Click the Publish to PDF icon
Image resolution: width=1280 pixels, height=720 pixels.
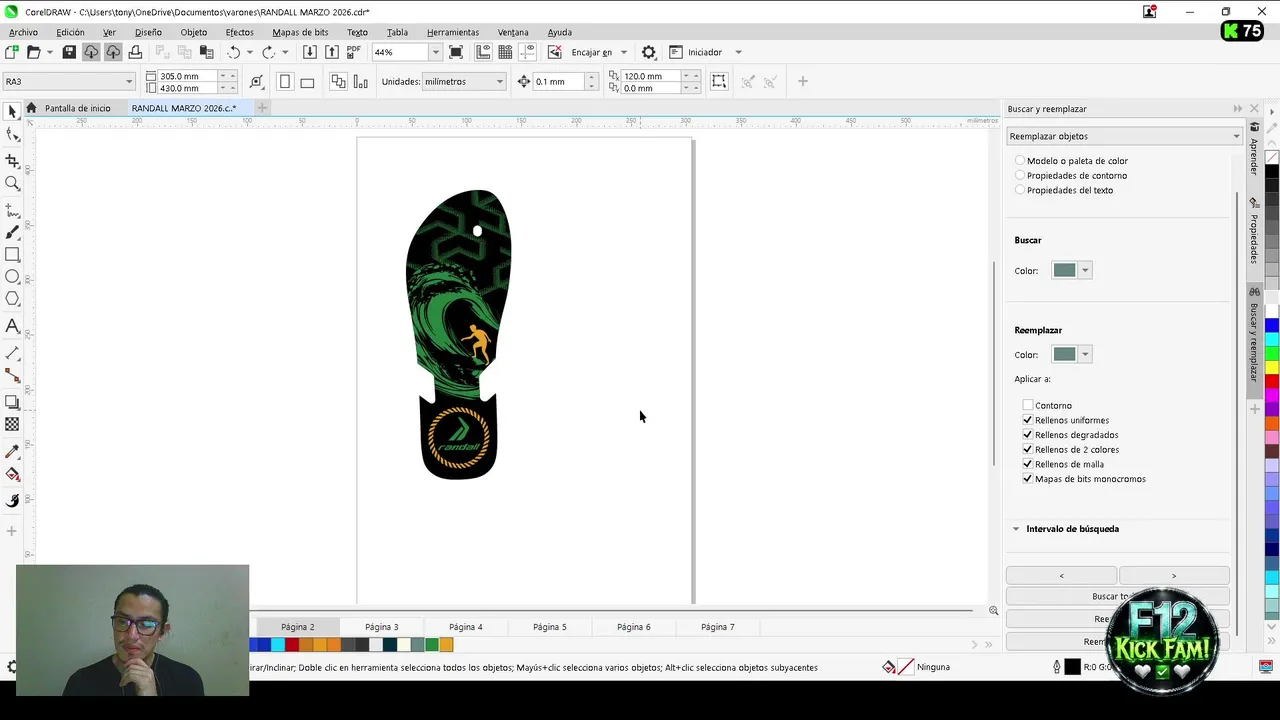pos(354,52)
